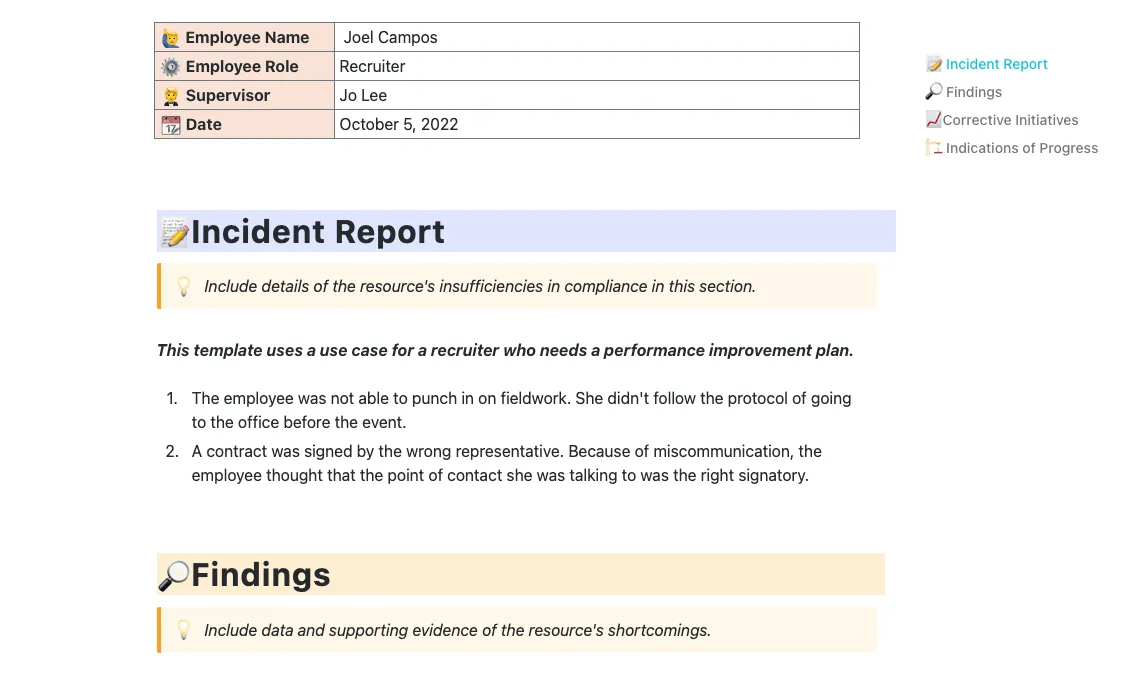The height and width of the screenshot is (679, 1127).
Task: Click the memo icon beside Incident Report heading
Action: click(175, 233)
